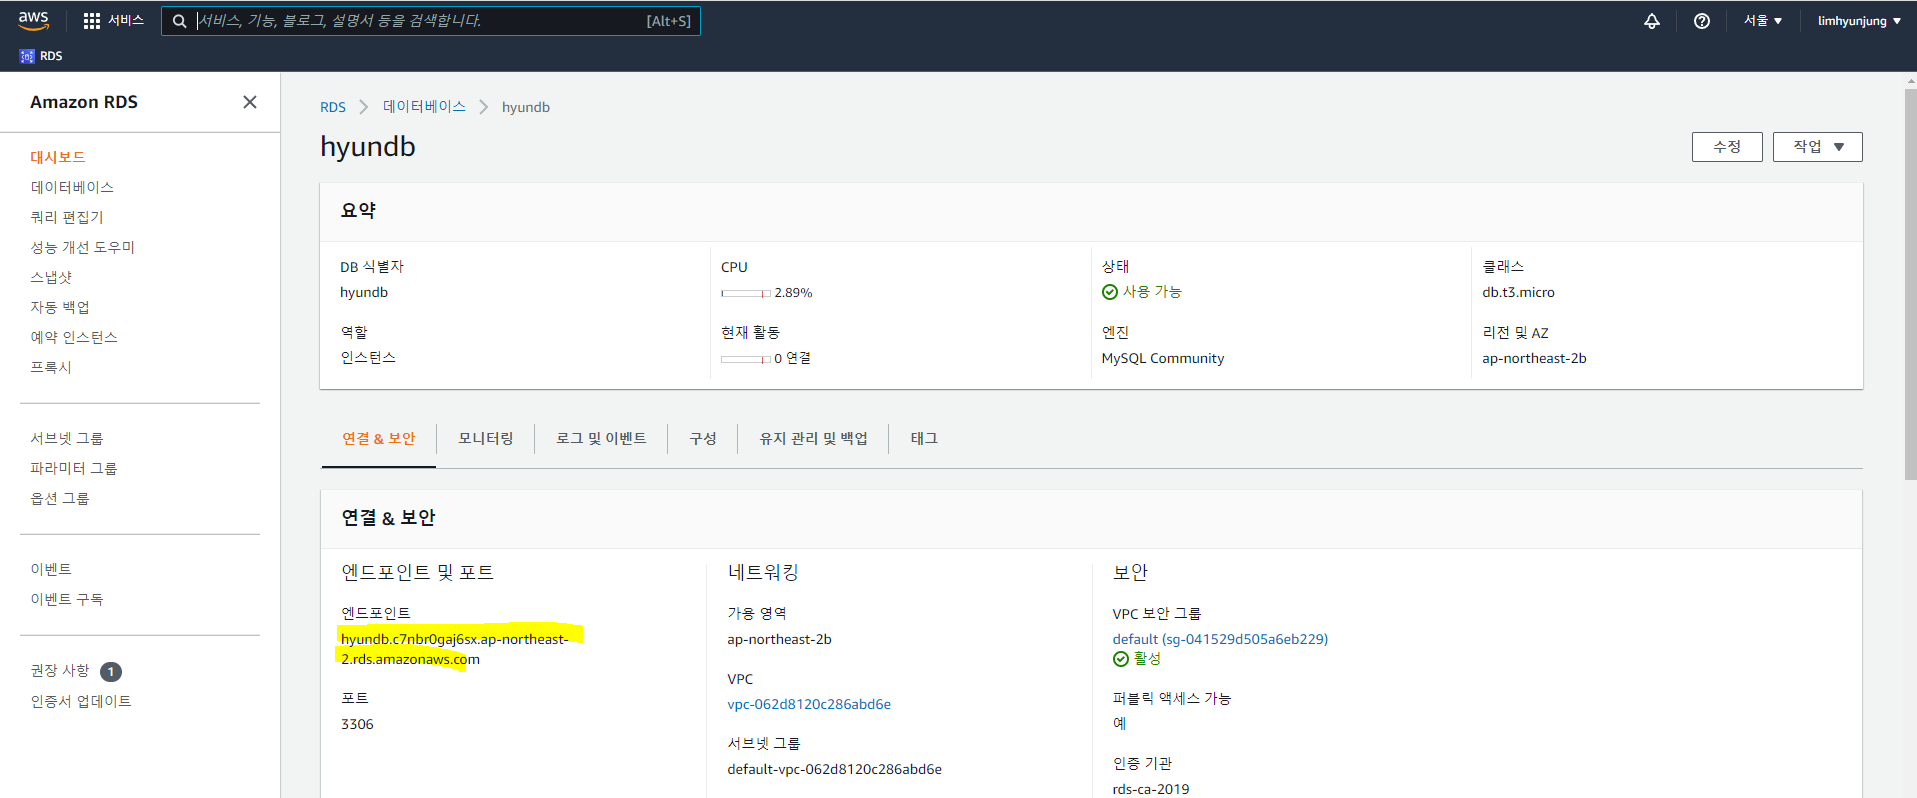
Task: Click the db.t3.micro class value
Action: tap(1518, 292)
